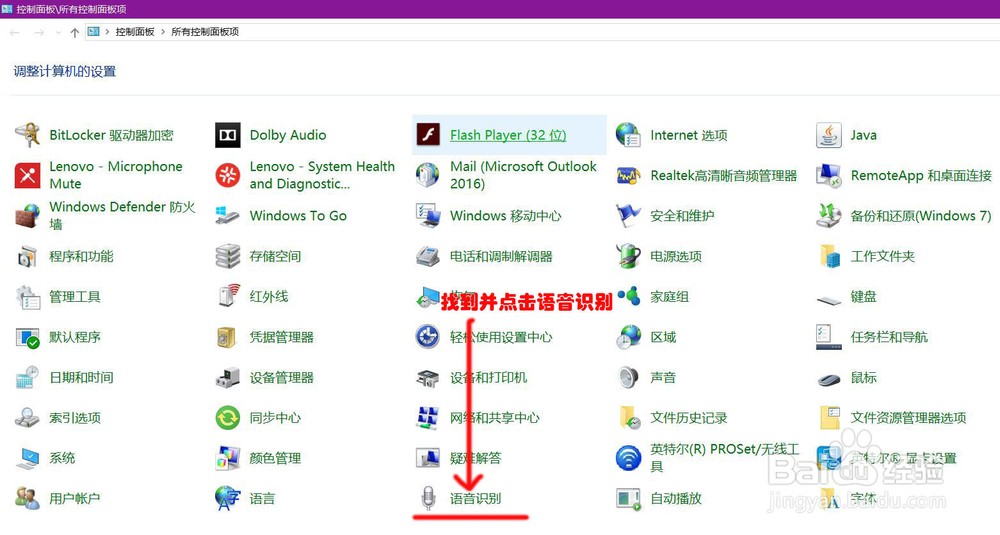Viewport: 1000px width, 535px height.
Task: Open the 家庭组 link
Action: pos(669,297)
